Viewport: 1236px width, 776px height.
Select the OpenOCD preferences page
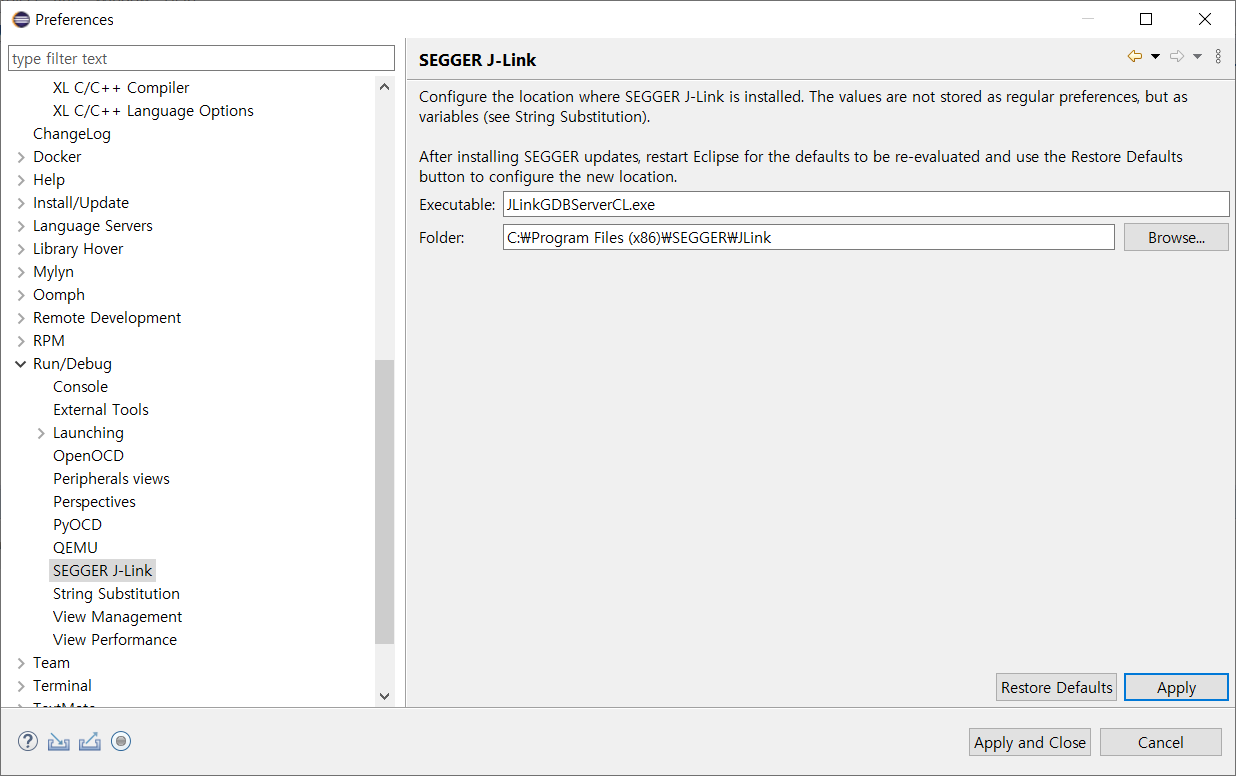89,456
